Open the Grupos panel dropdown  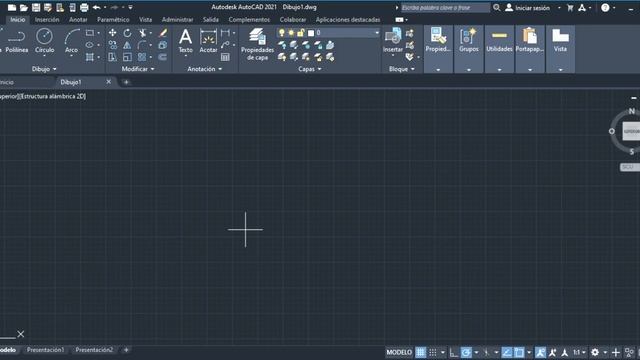[469, 70]
